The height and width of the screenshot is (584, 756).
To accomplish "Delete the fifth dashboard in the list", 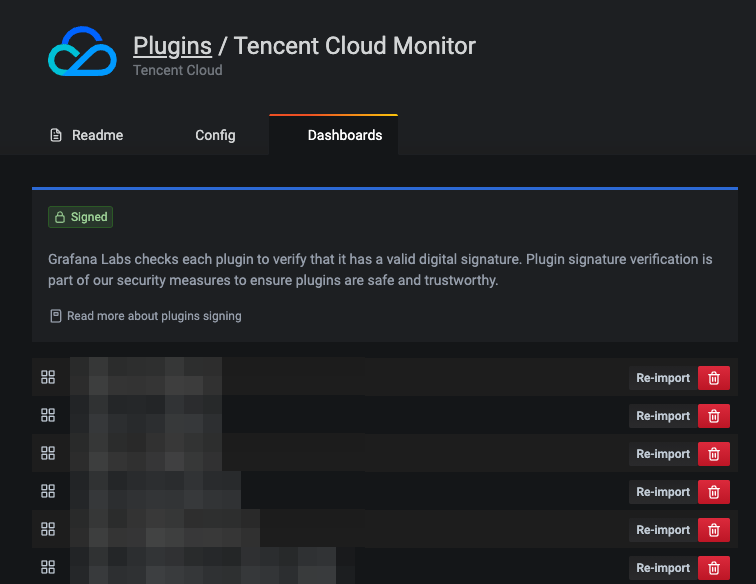I will click(x=713, y=530).
